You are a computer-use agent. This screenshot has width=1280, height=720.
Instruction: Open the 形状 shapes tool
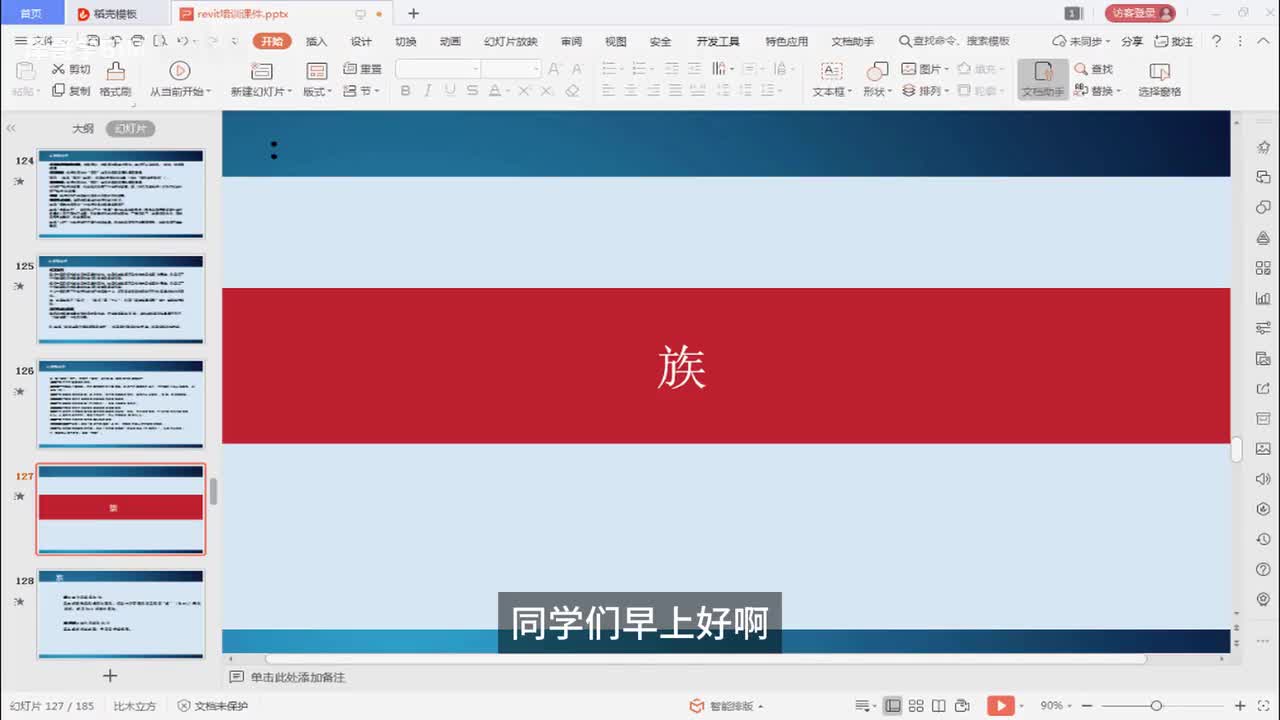pyautogui.click(x=876, y=79)
